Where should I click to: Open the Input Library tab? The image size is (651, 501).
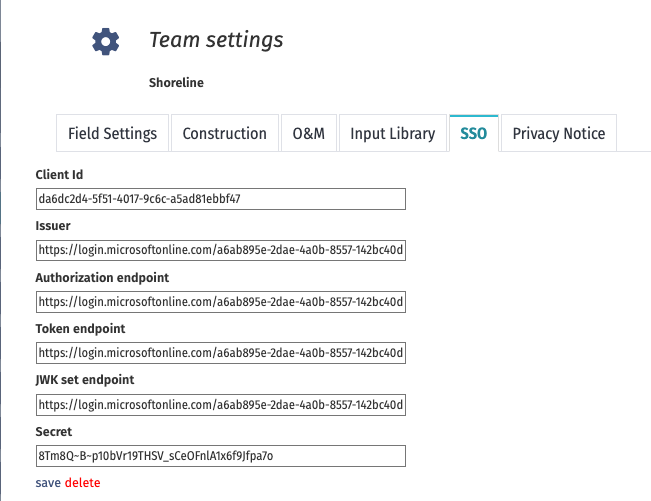pos(393,133)
